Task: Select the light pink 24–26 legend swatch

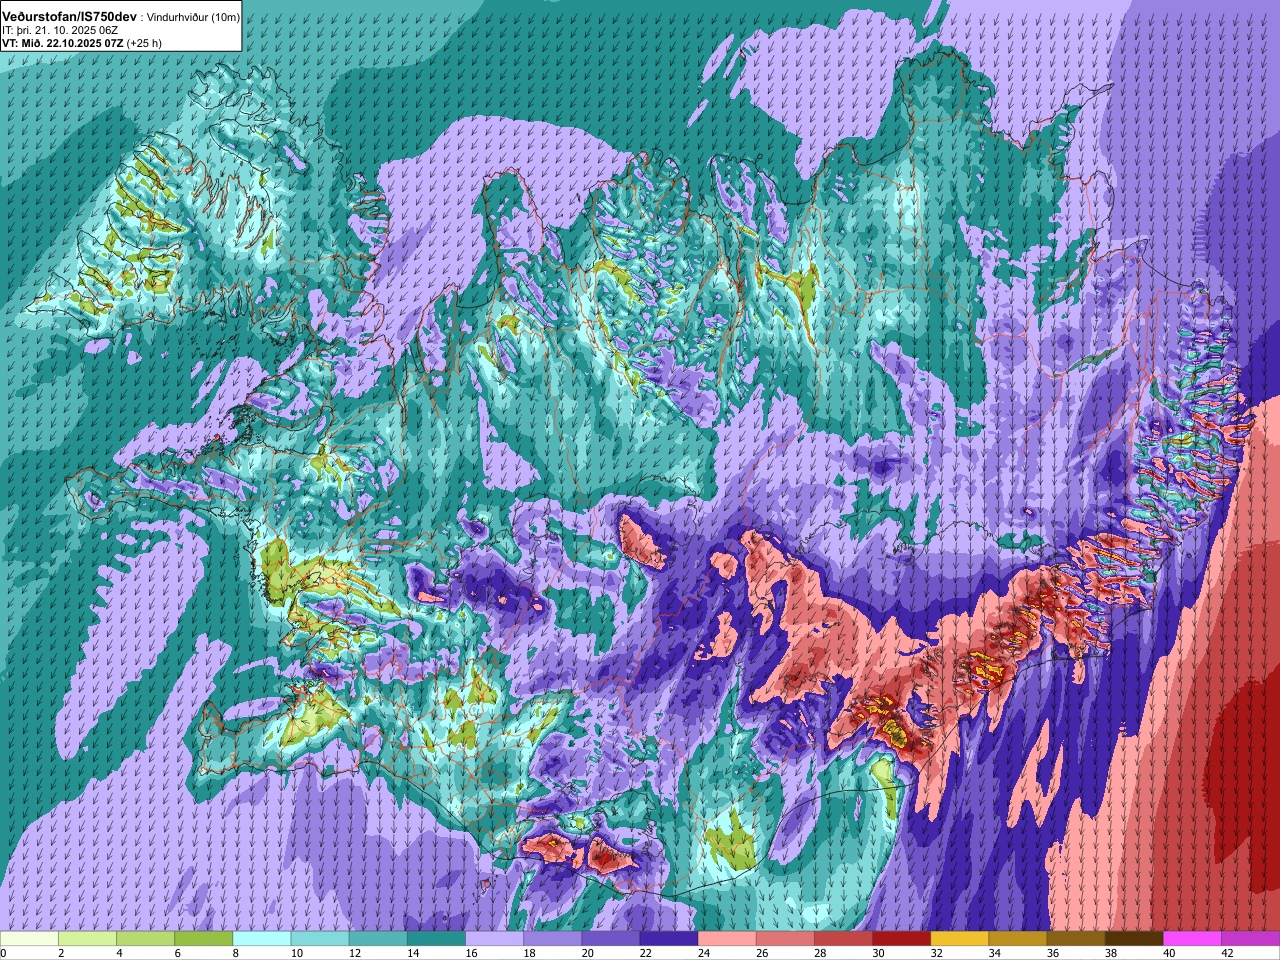Action: pyautogui.click(x=727, y=939)
